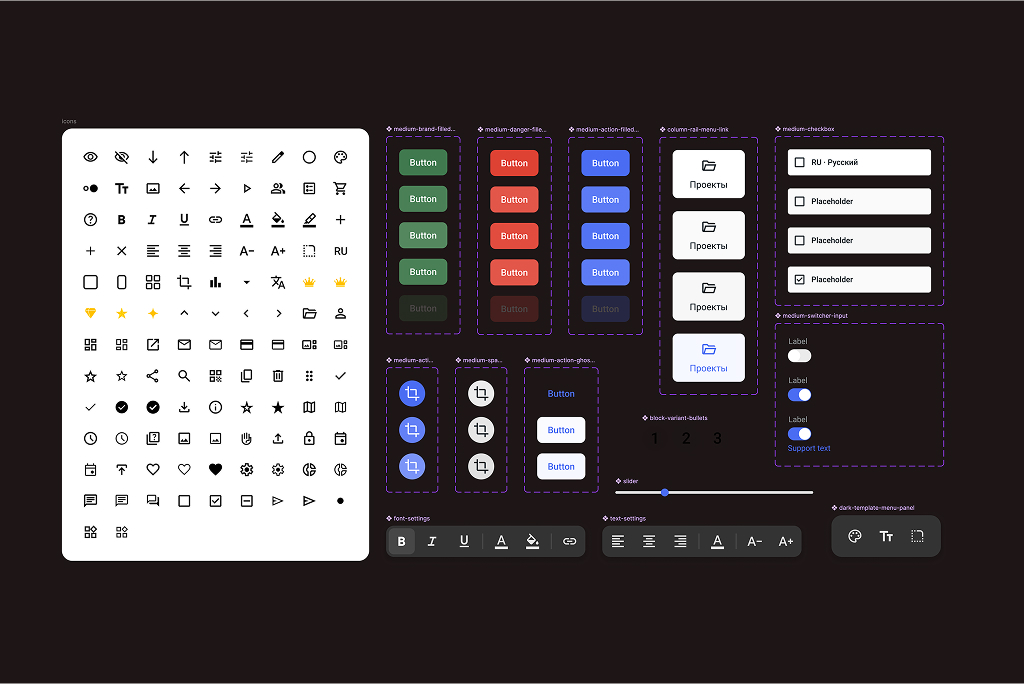Click the text-only ghost Button
The image size is (1024, 684).
coord(561,394)
